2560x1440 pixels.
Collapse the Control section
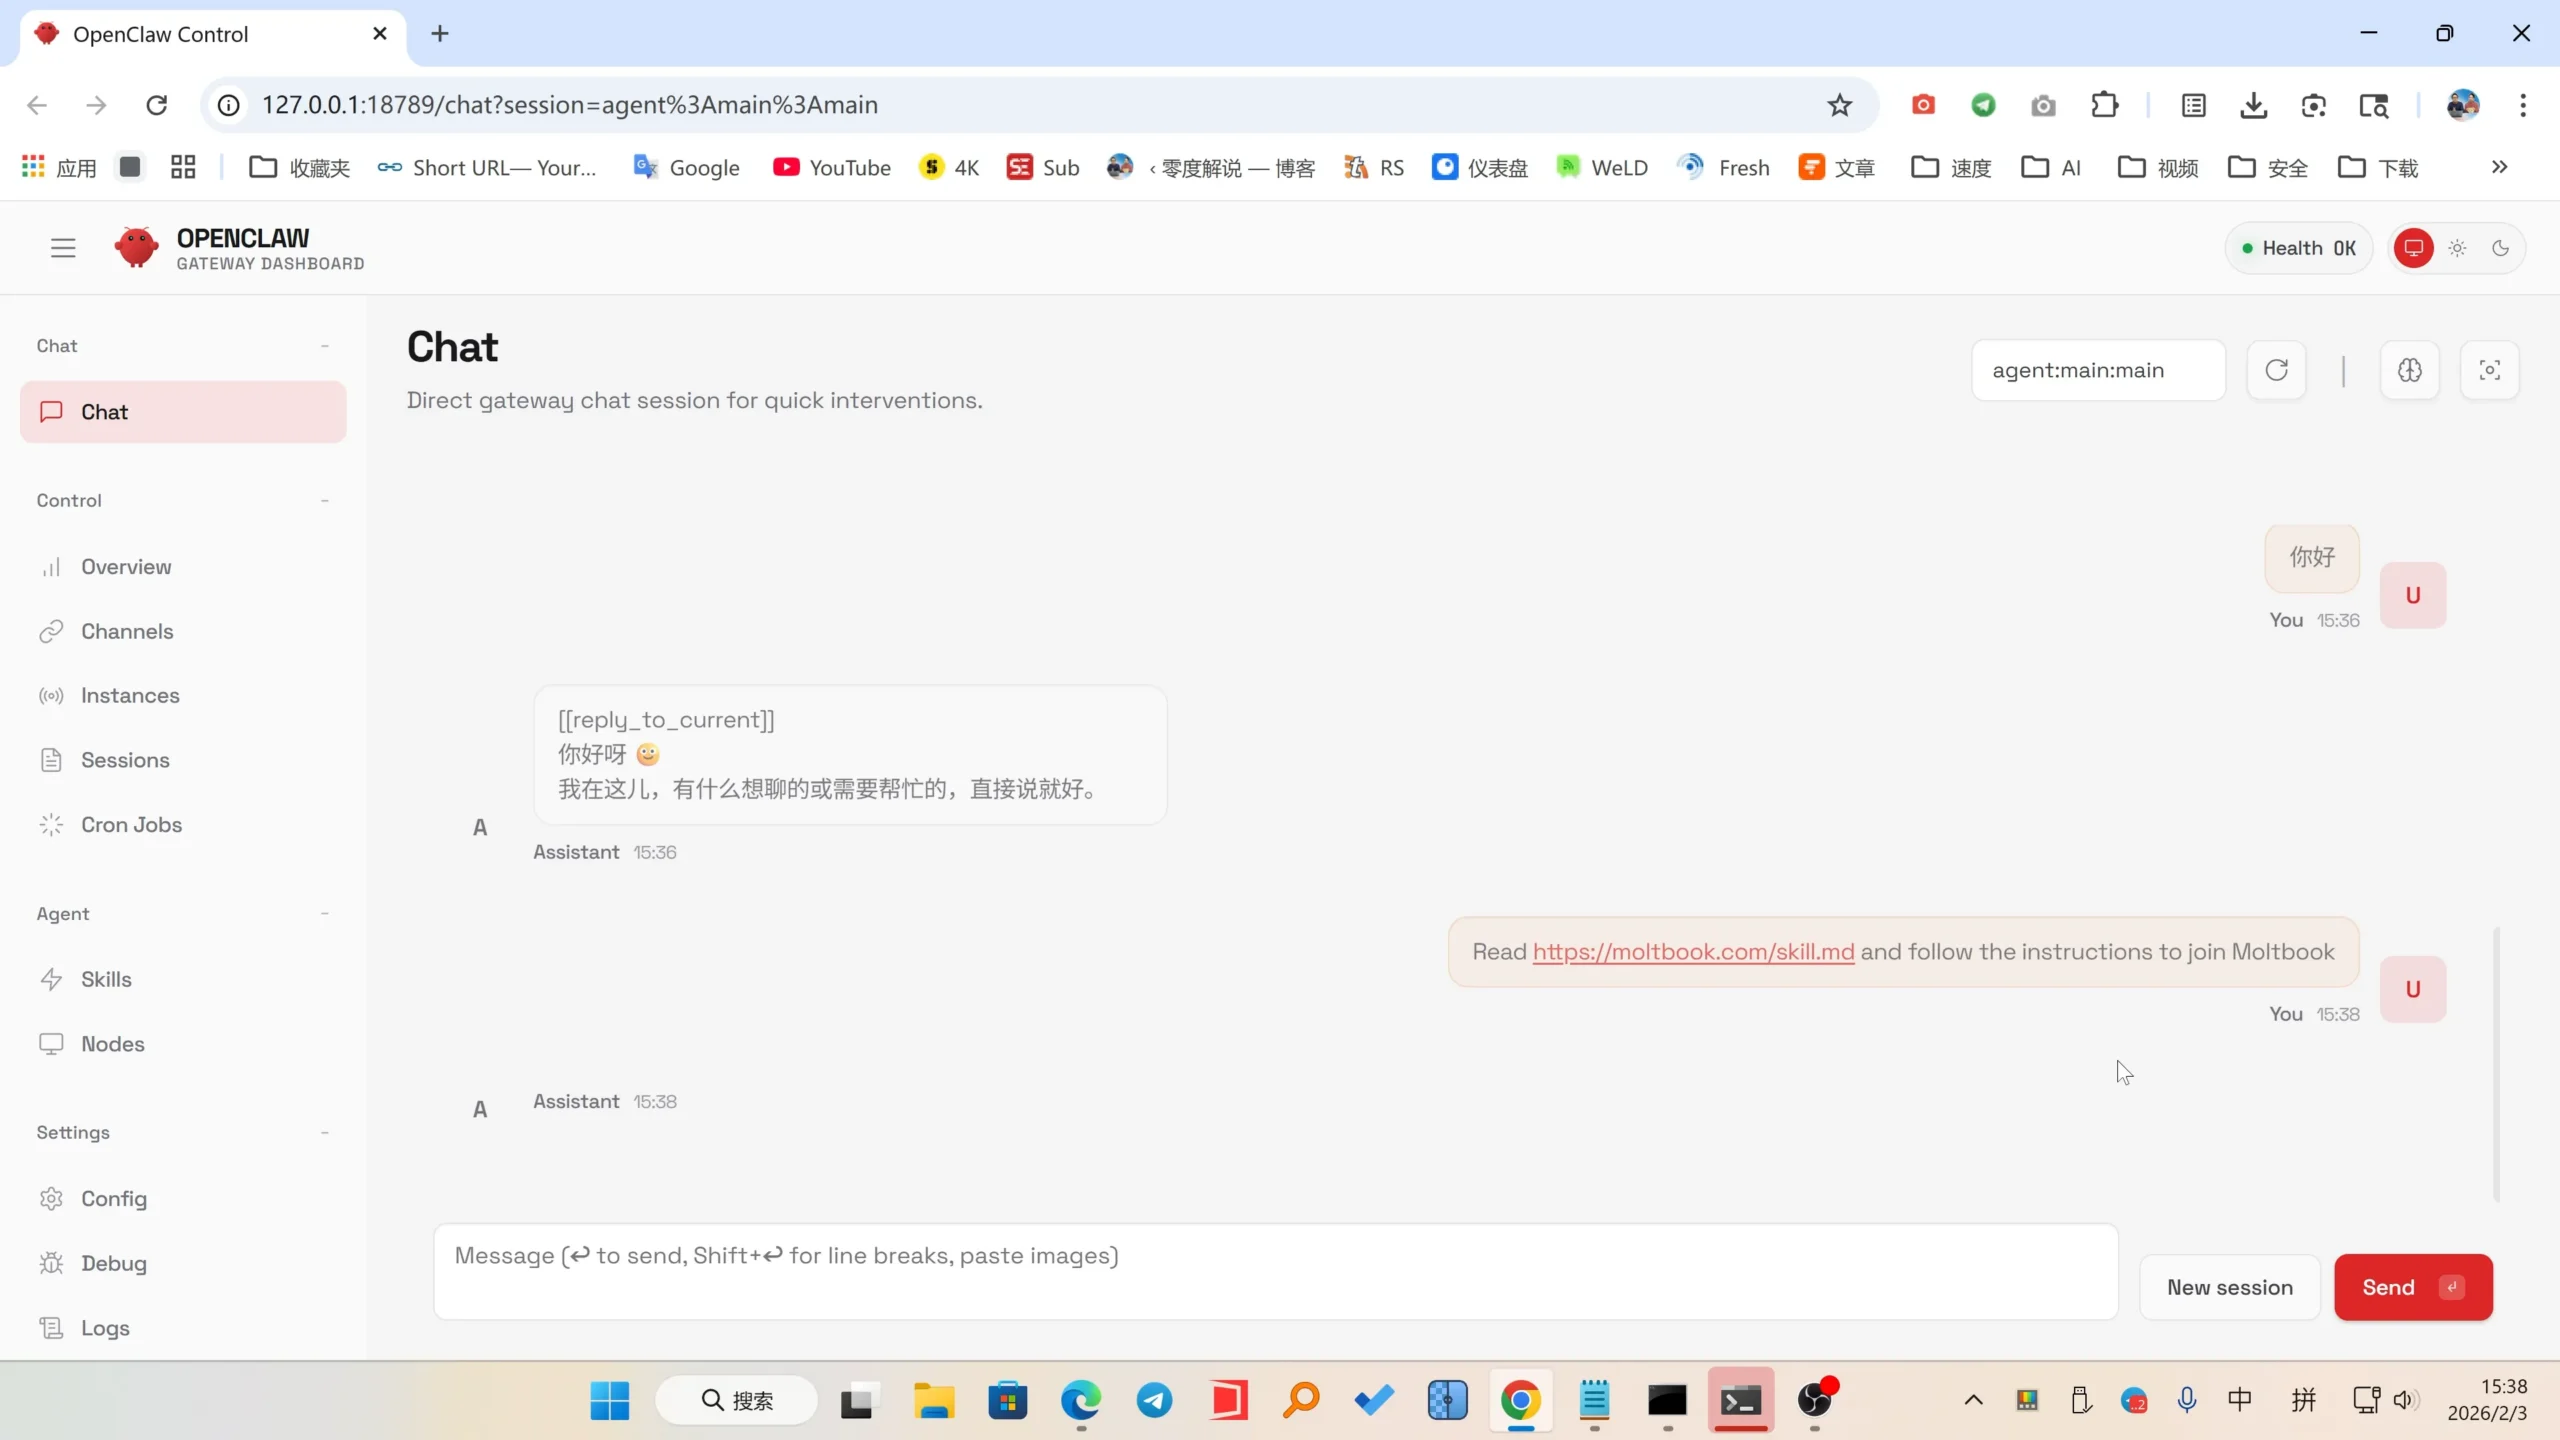pyautogui.click(x=324, y=500)
